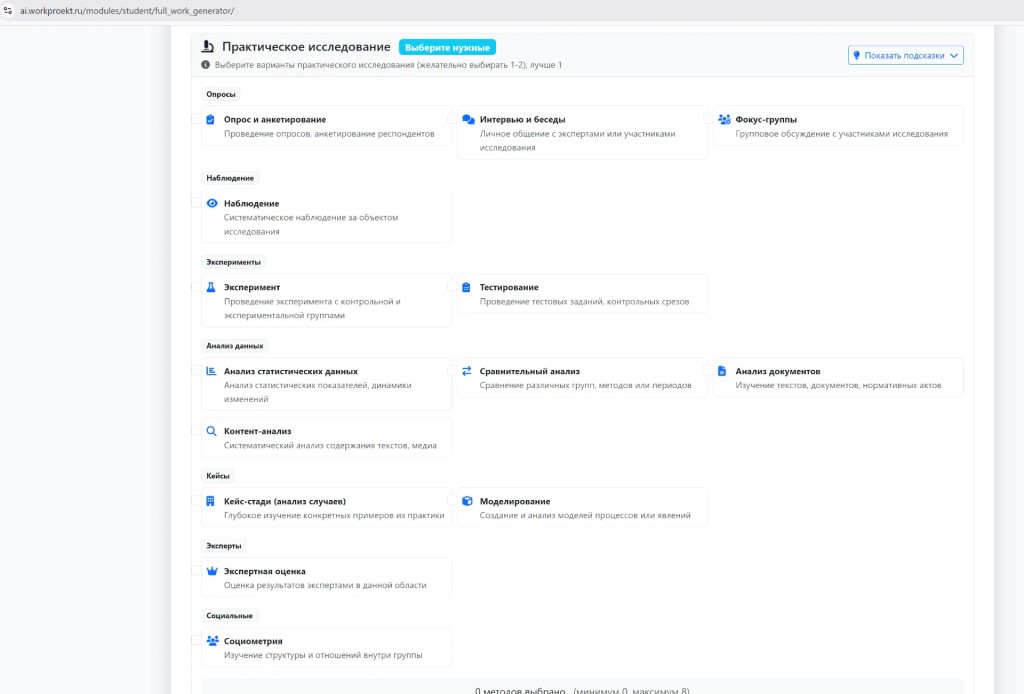Open site info icon in the address bar
The image size is (1024, 694).
coord(8,10)
